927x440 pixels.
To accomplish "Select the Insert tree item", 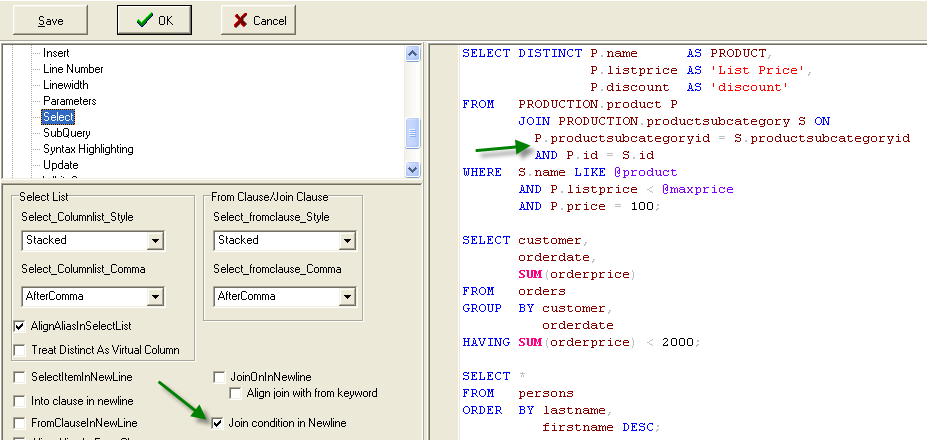I will [56, 53].
